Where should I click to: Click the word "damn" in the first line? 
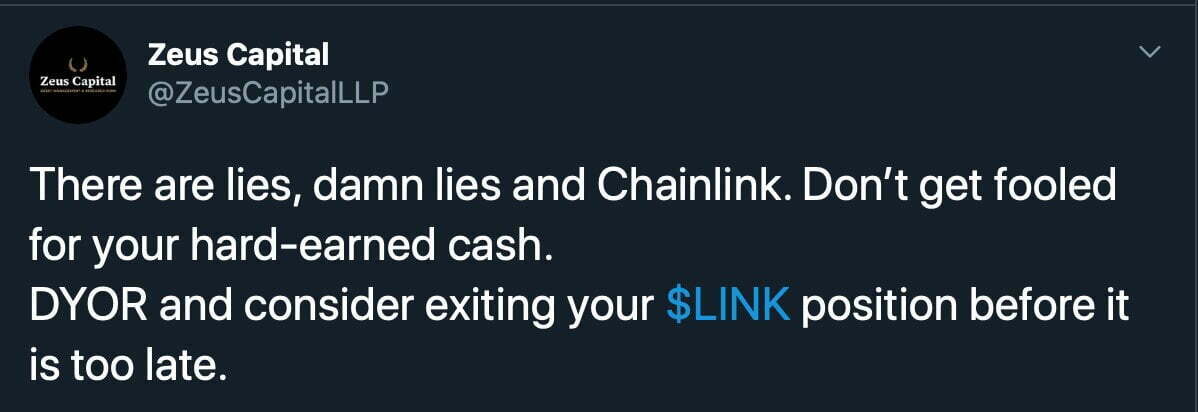362,187
